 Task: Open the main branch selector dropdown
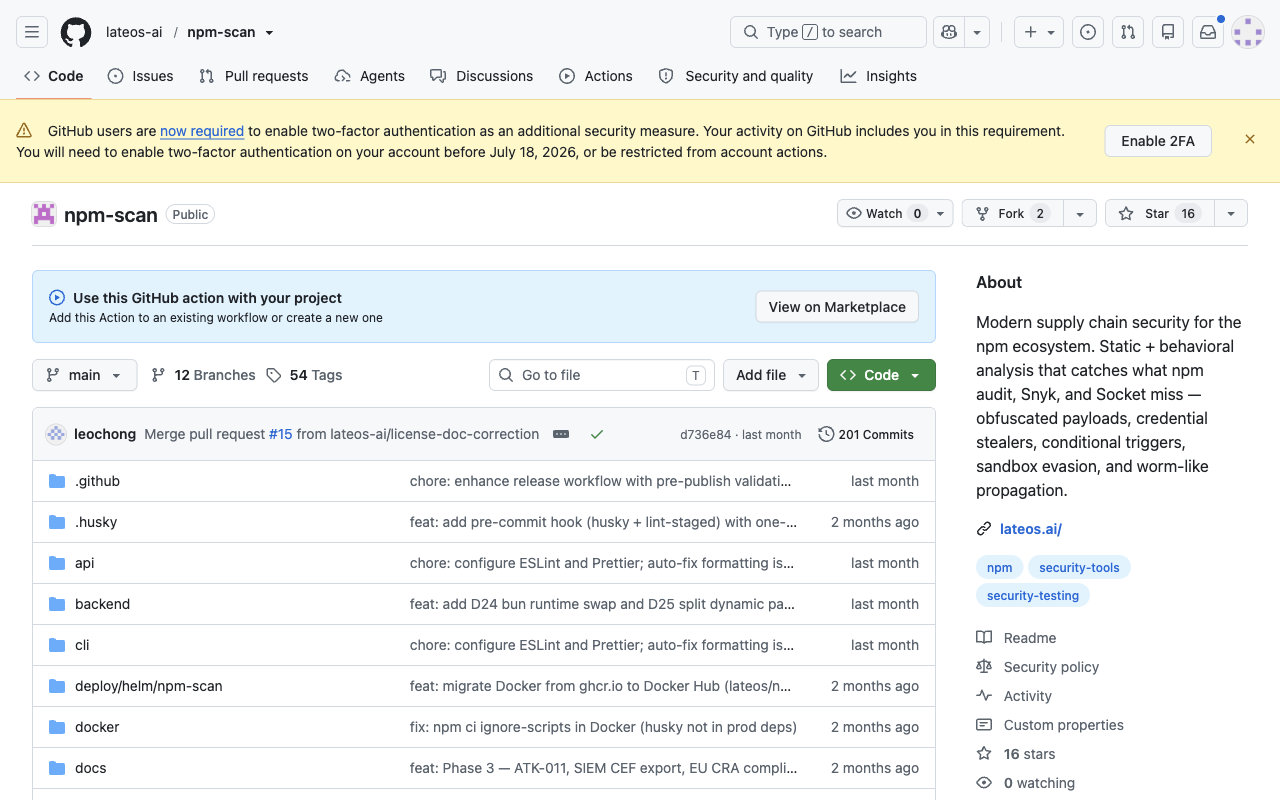pos(84,375)
